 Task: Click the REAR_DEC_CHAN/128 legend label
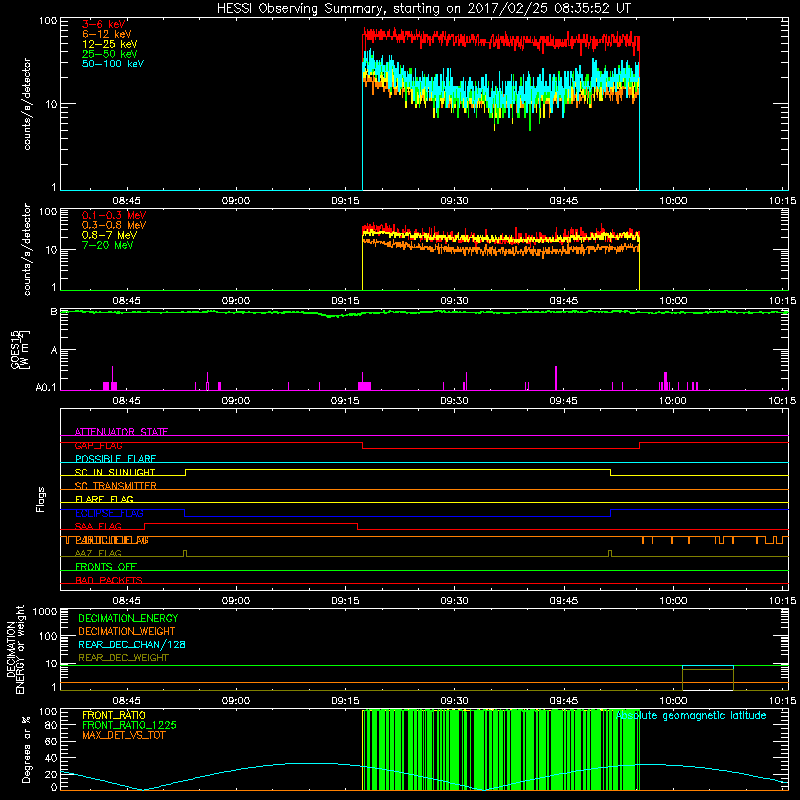coord(132,645)
